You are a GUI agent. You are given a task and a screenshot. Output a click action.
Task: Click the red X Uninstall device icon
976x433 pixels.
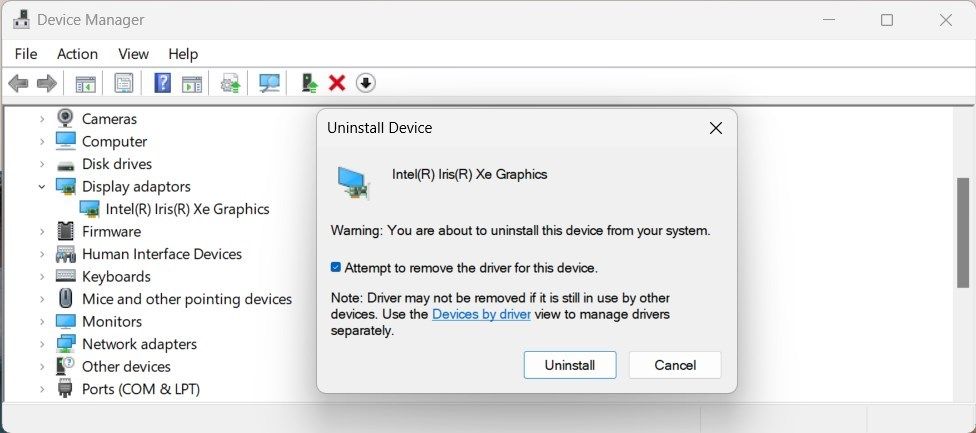pyautogui.click(x=337, y=83)
